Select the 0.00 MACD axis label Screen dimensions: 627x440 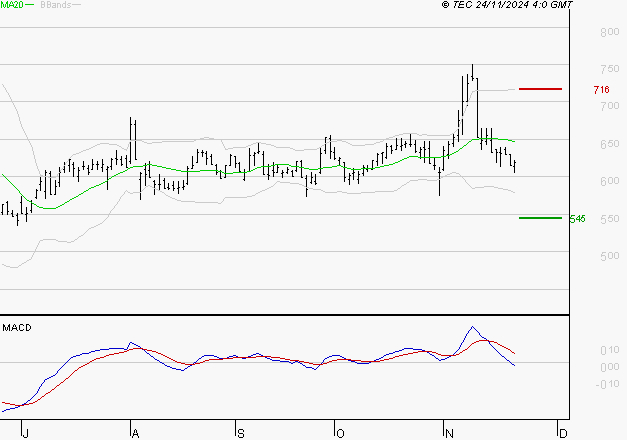pos(610,367)
